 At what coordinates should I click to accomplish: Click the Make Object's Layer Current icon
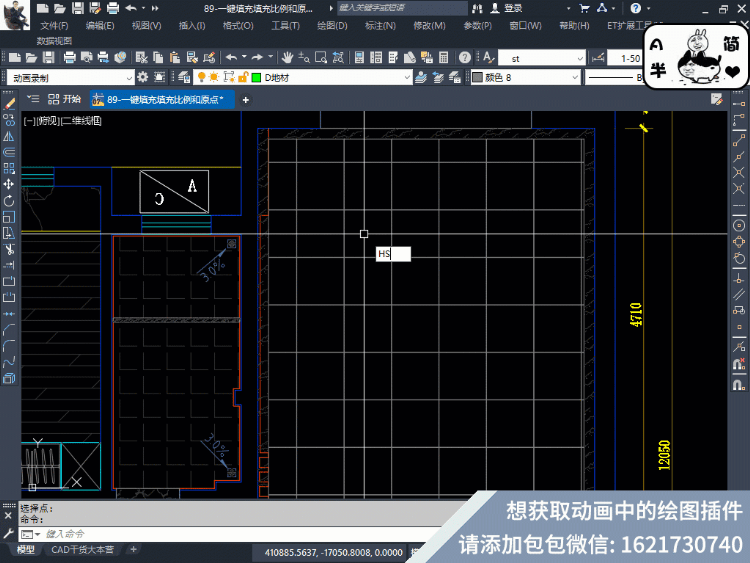(421, 77)
